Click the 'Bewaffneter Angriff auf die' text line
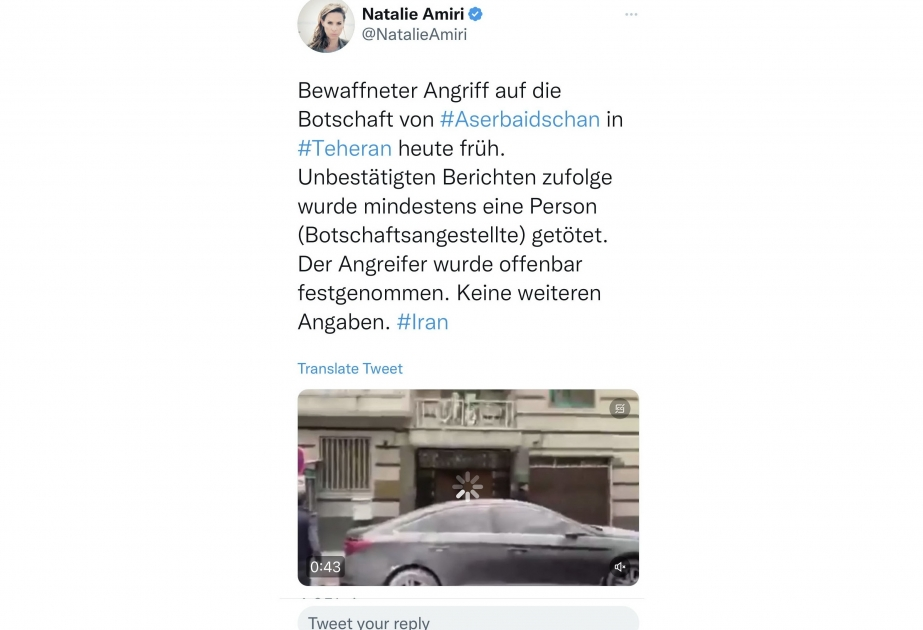This screenshot has height=630, width=923. 429,91
